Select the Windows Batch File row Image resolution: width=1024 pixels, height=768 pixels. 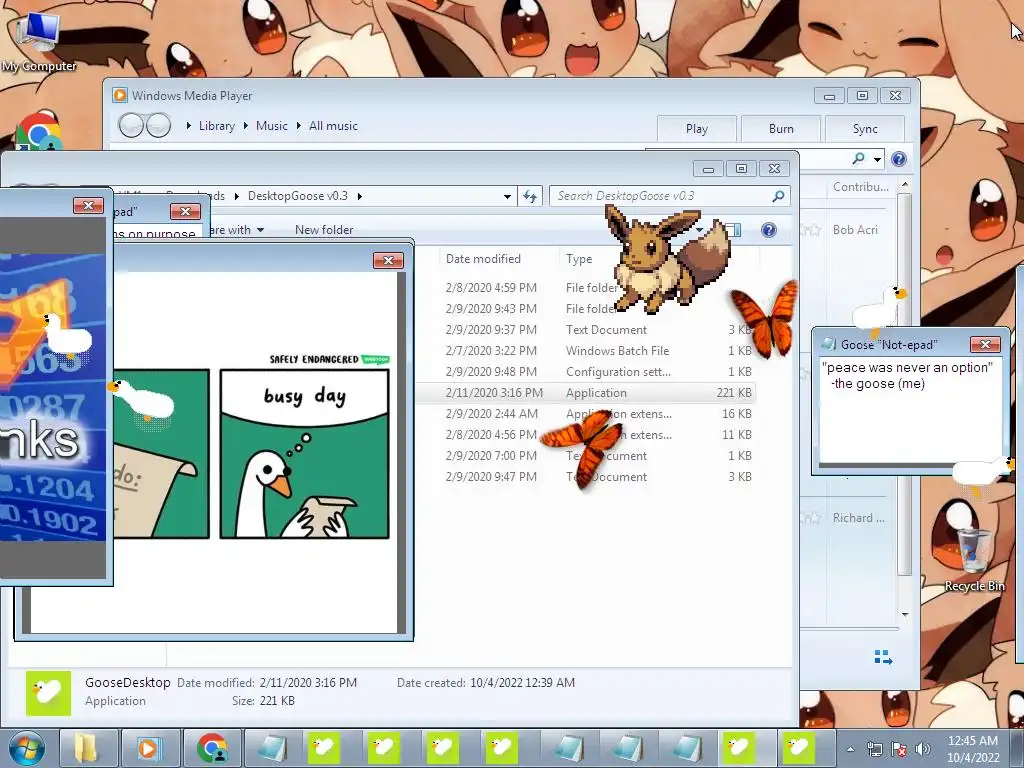pos(584,351)
